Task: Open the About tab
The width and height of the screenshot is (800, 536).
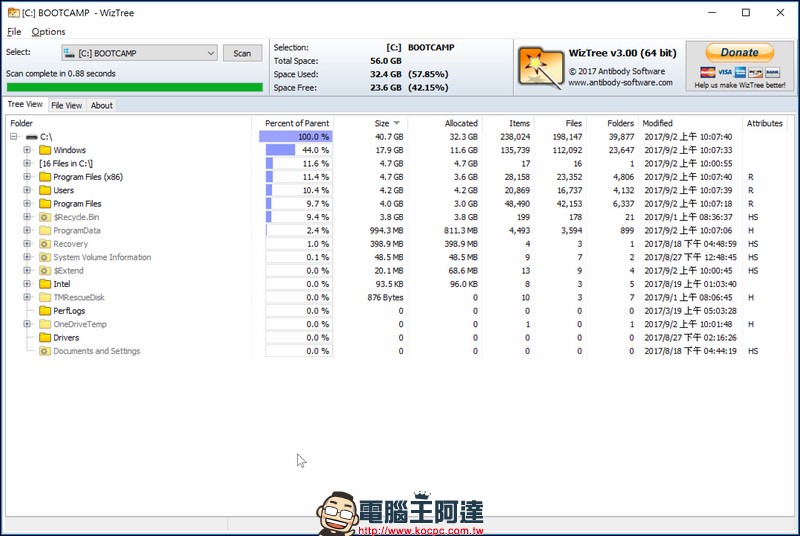Action: click(x=102, y=106)
